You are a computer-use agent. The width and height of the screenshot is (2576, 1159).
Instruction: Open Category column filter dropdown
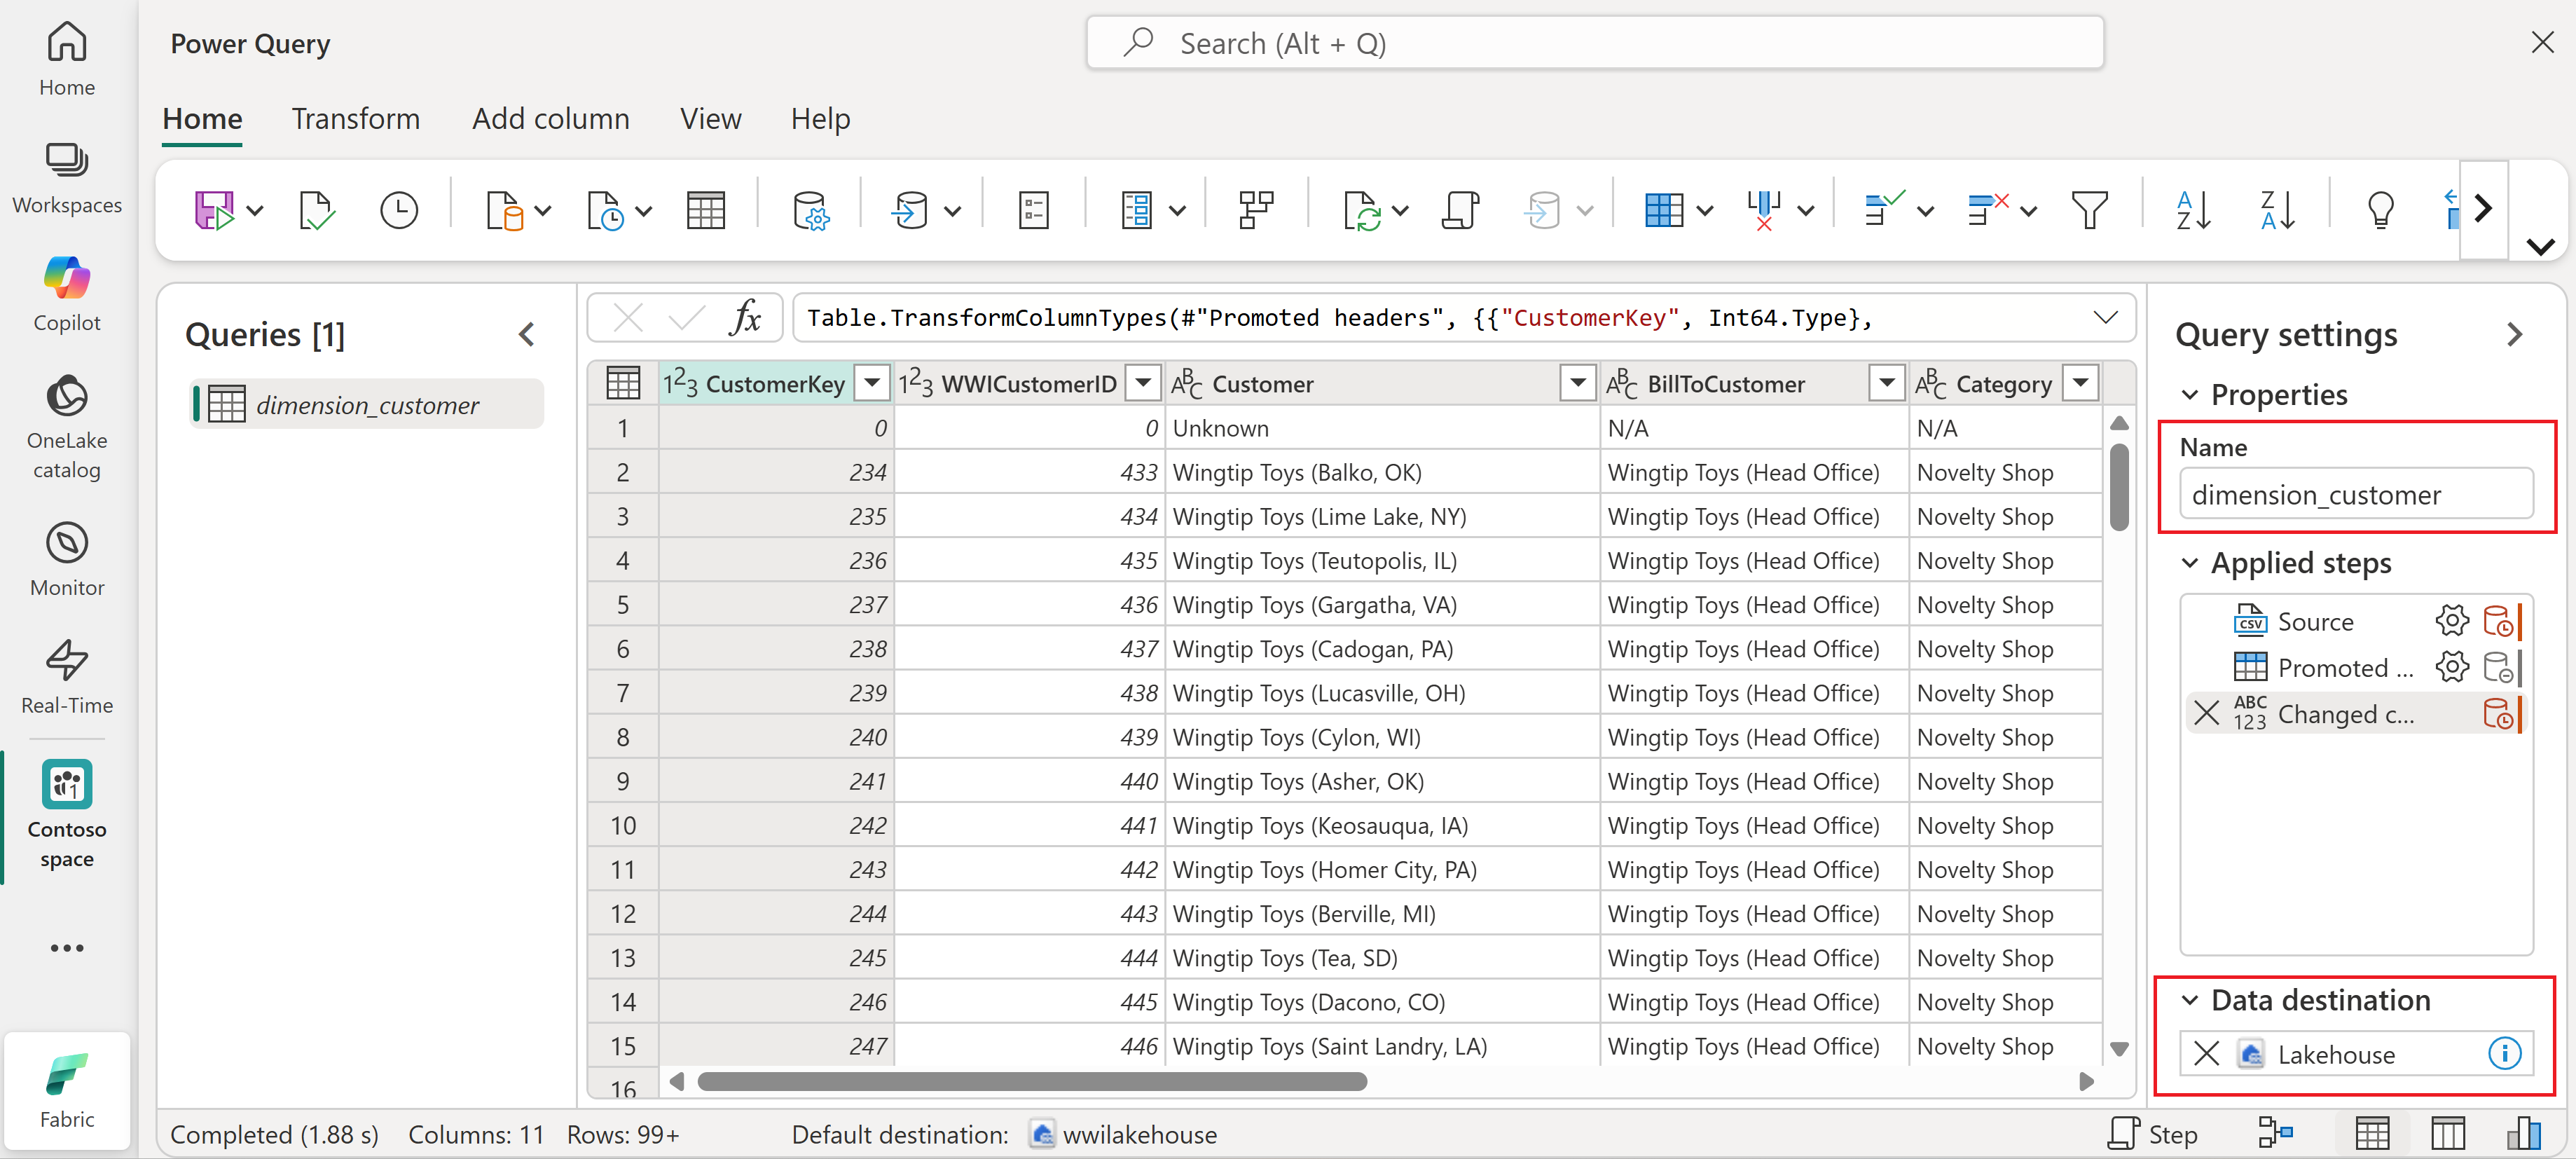click(x=2081, y=382)
